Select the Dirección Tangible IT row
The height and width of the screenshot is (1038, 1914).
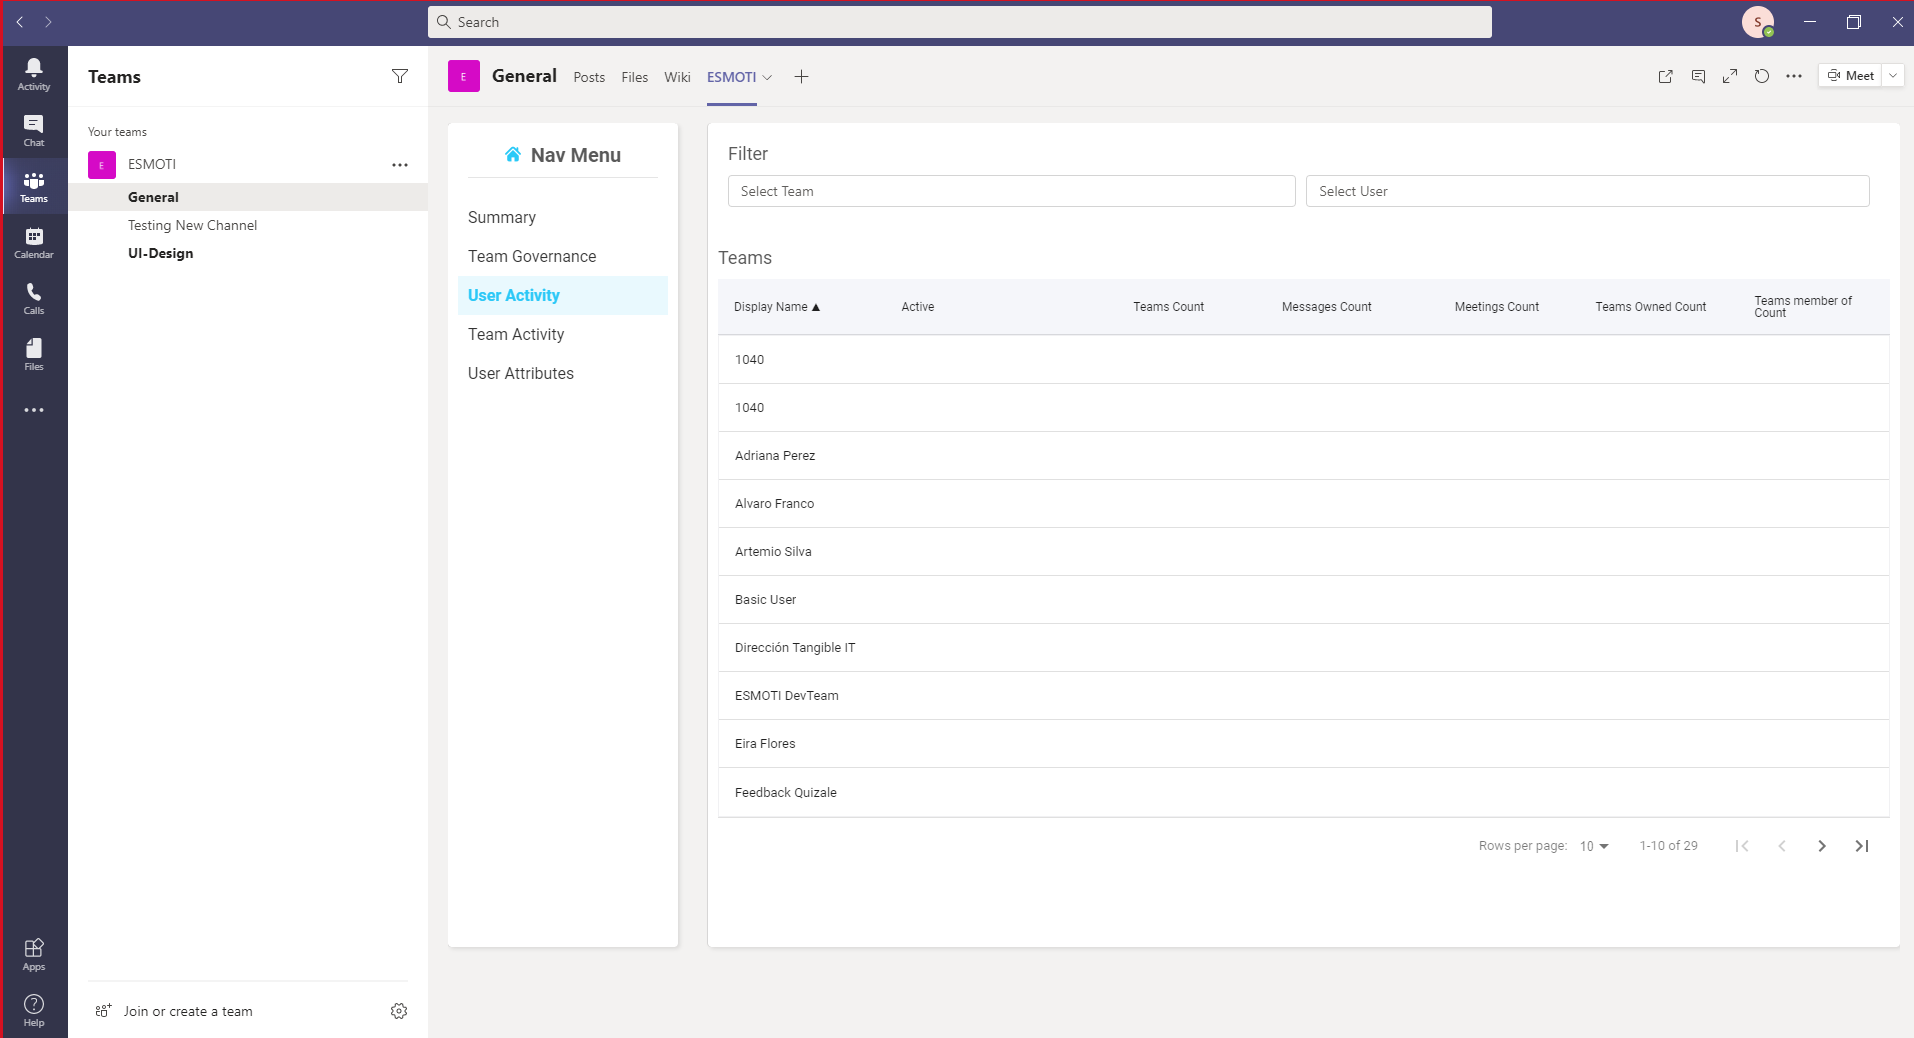[1304, 648]
